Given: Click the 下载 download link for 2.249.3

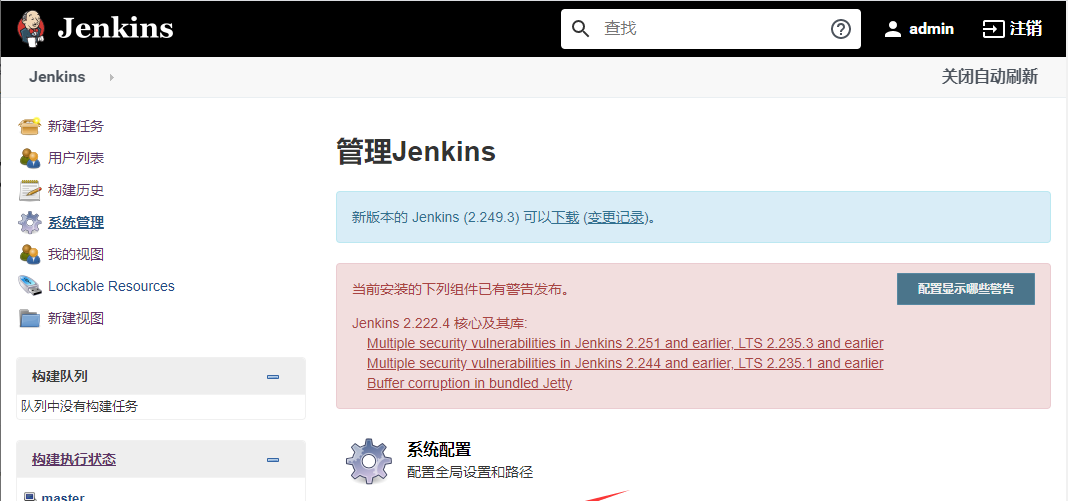Looking at the screenshot, I should tap(565, 217).
